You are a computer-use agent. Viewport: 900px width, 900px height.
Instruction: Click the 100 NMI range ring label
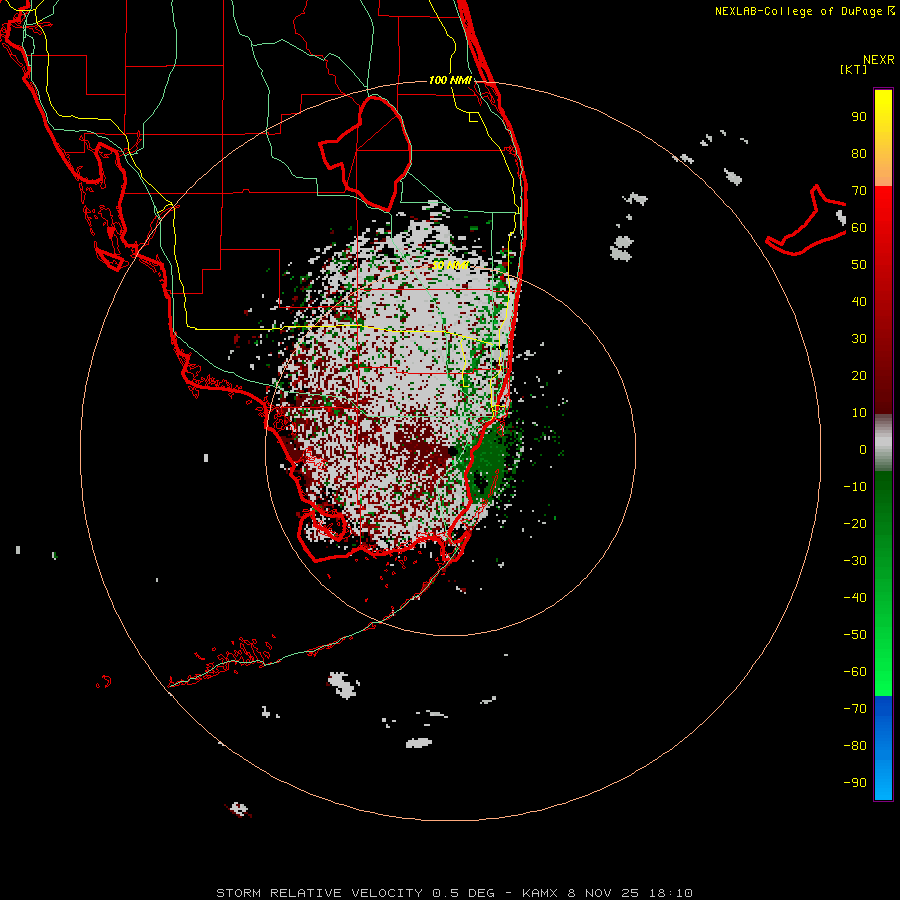tap(450, 80)
